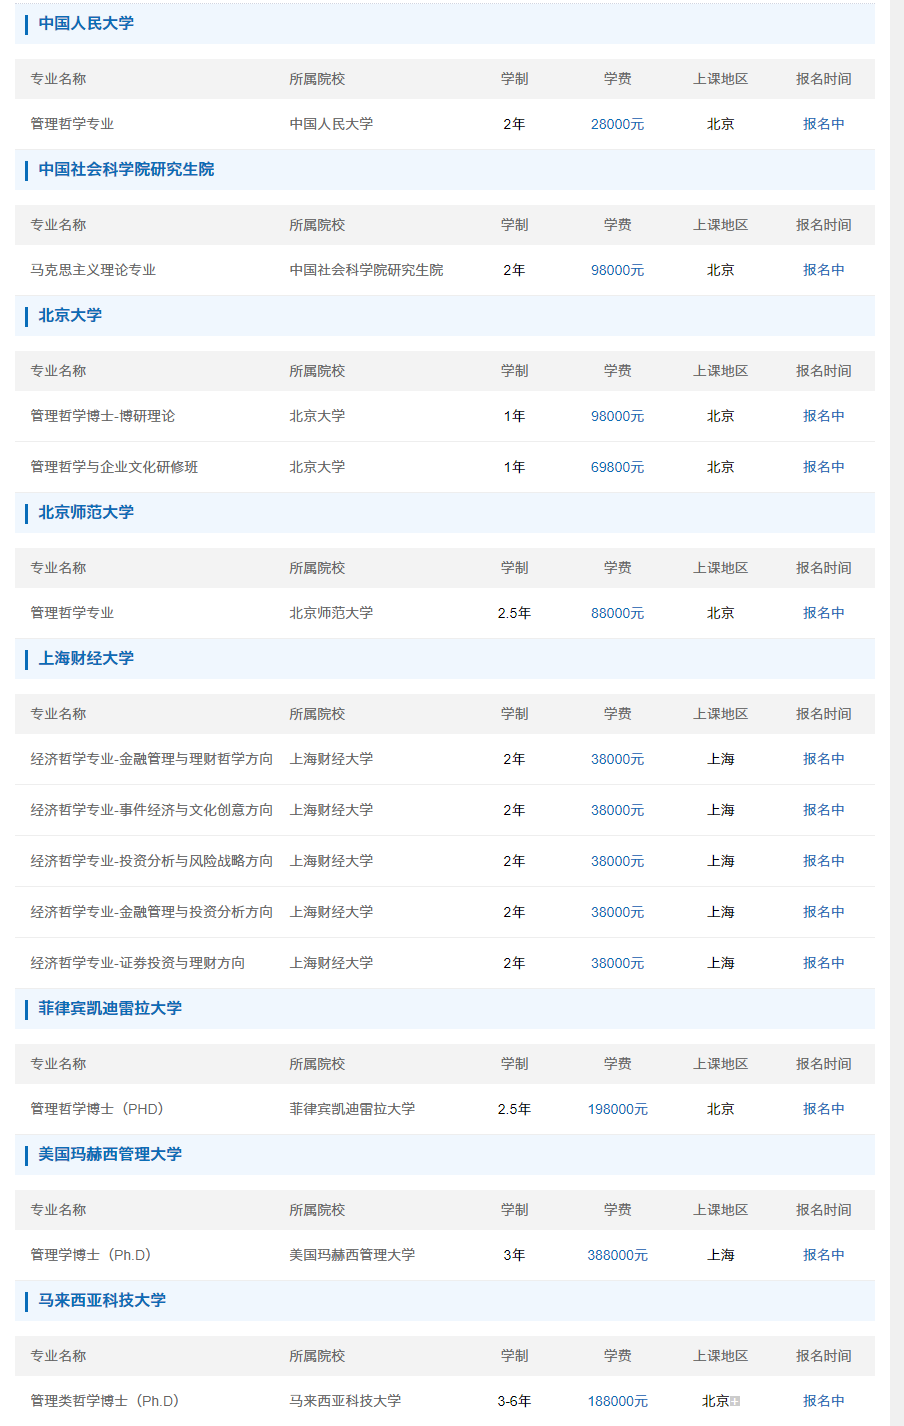Click 报名中 for 事件经济与文化创意方向
The height and width of the screenshot is (1426, 904).
pyautogui.click(x=824, y=810)
